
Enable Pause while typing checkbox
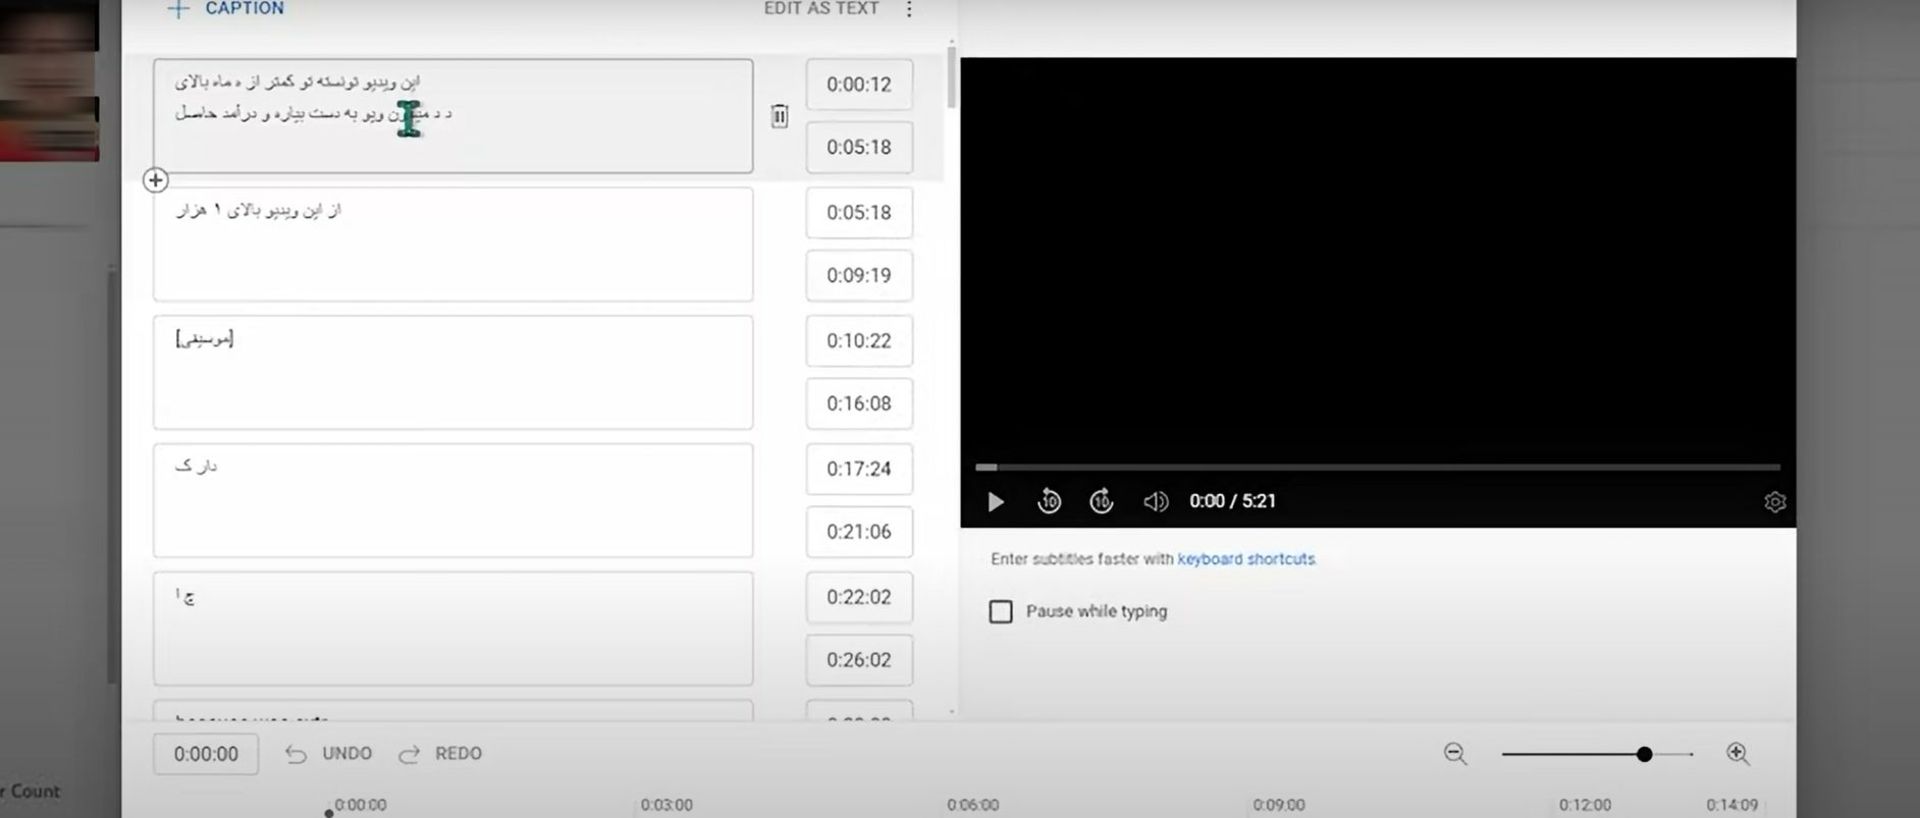(x=1001, y=612)
